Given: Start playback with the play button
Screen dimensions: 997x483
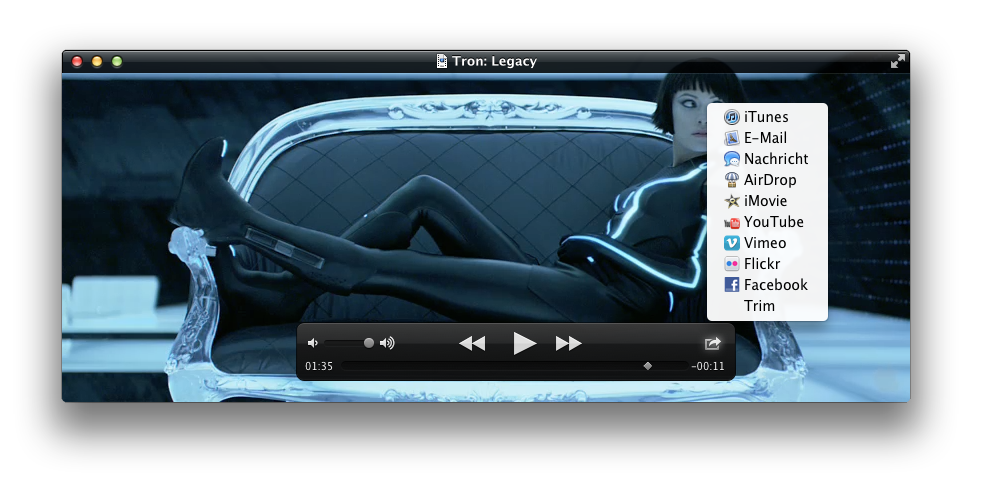Looking at the screenshot, I should pos(524,343).
